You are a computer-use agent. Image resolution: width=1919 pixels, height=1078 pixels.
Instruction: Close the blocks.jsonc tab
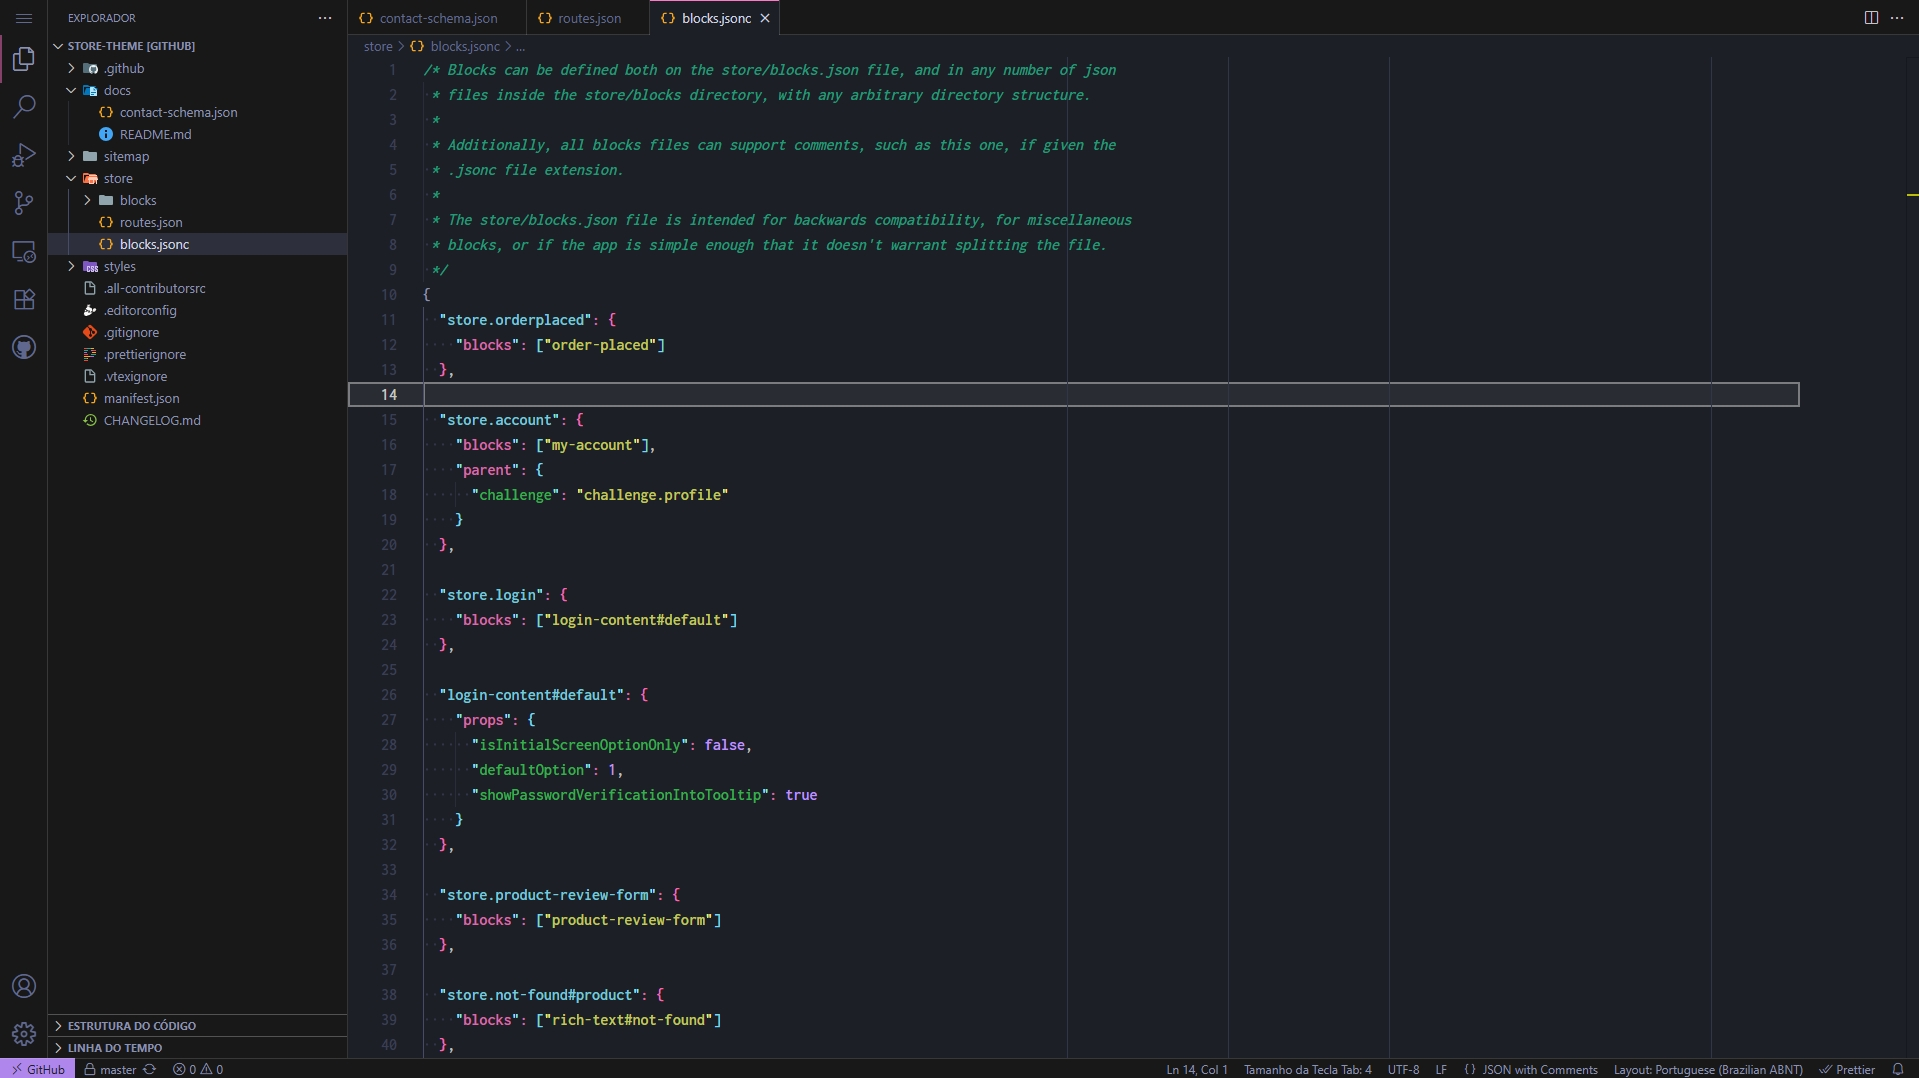coord(765,18)
